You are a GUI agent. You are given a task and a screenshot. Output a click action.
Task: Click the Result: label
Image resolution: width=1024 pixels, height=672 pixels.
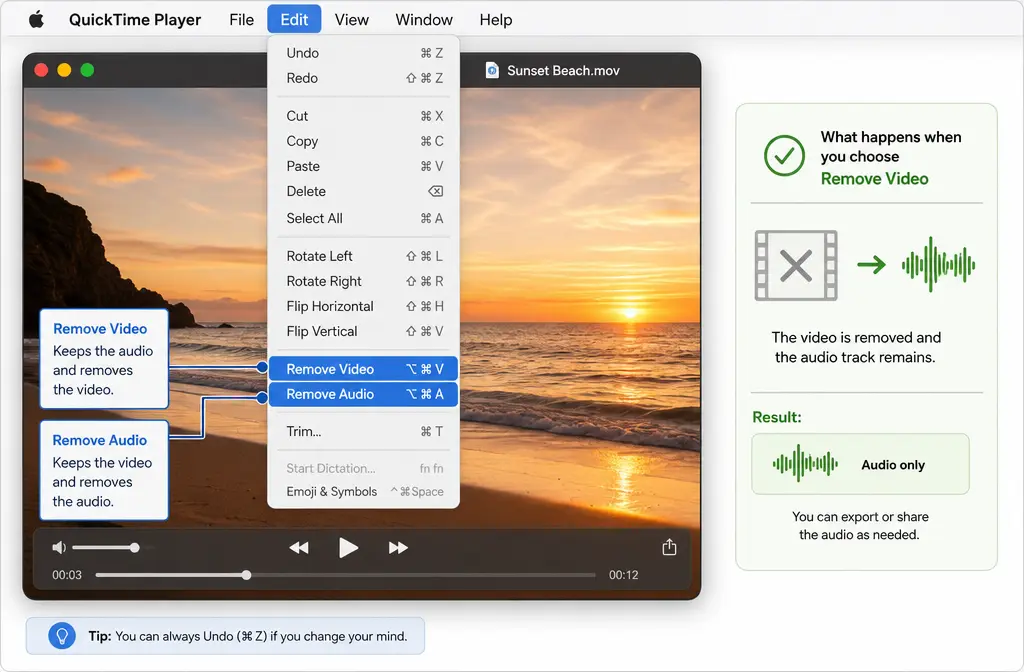(776, 417)
